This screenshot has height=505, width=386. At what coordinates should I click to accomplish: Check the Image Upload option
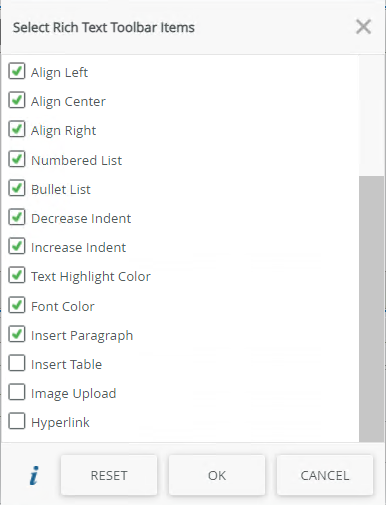pyautogui.click(x=17, y=392)
